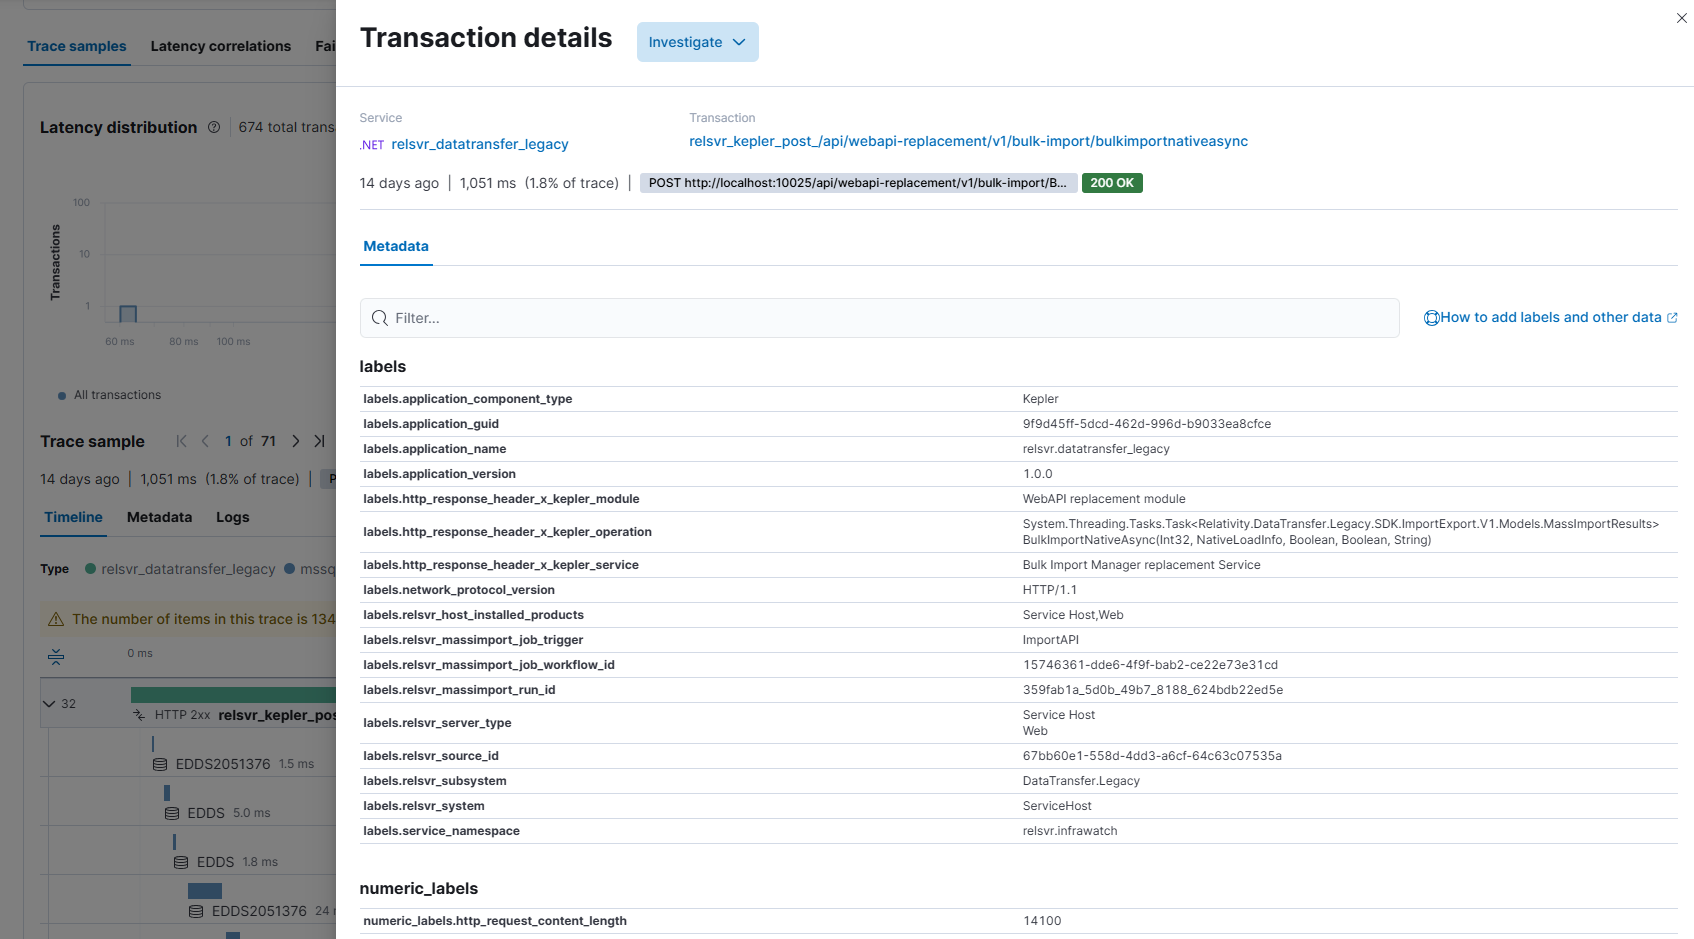Jump to last trace sample
This screenshot has height=939, width=1694.
(319, 441)
